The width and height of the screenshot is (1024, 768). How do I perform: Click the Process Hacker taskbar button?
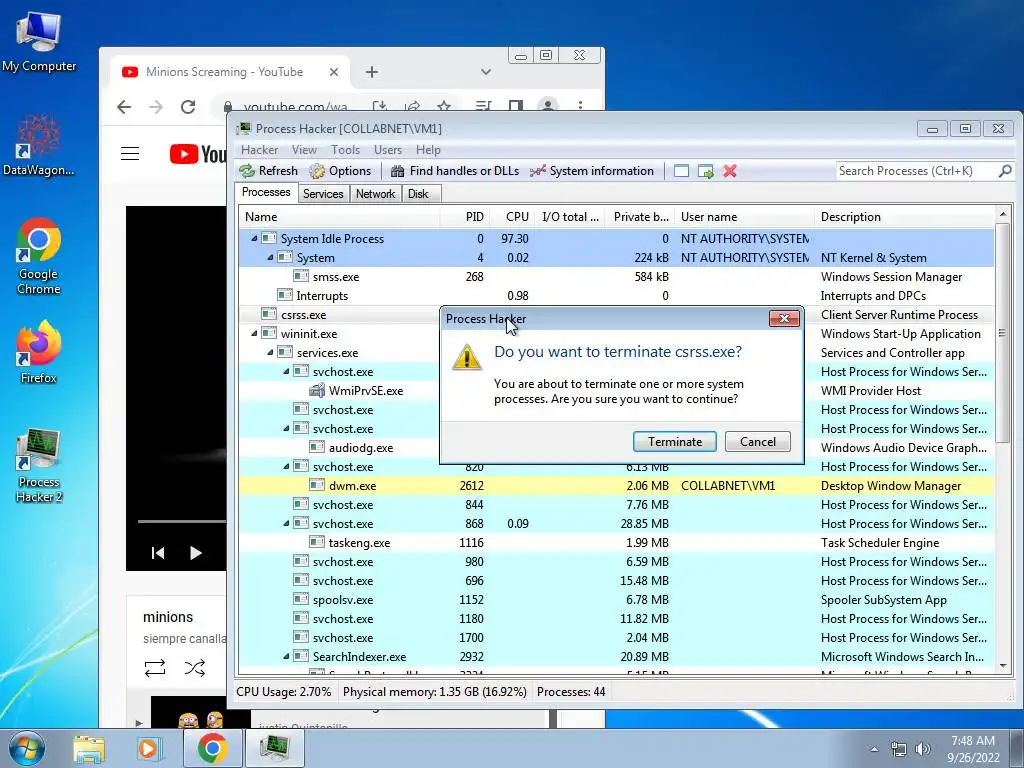point(274,748)
